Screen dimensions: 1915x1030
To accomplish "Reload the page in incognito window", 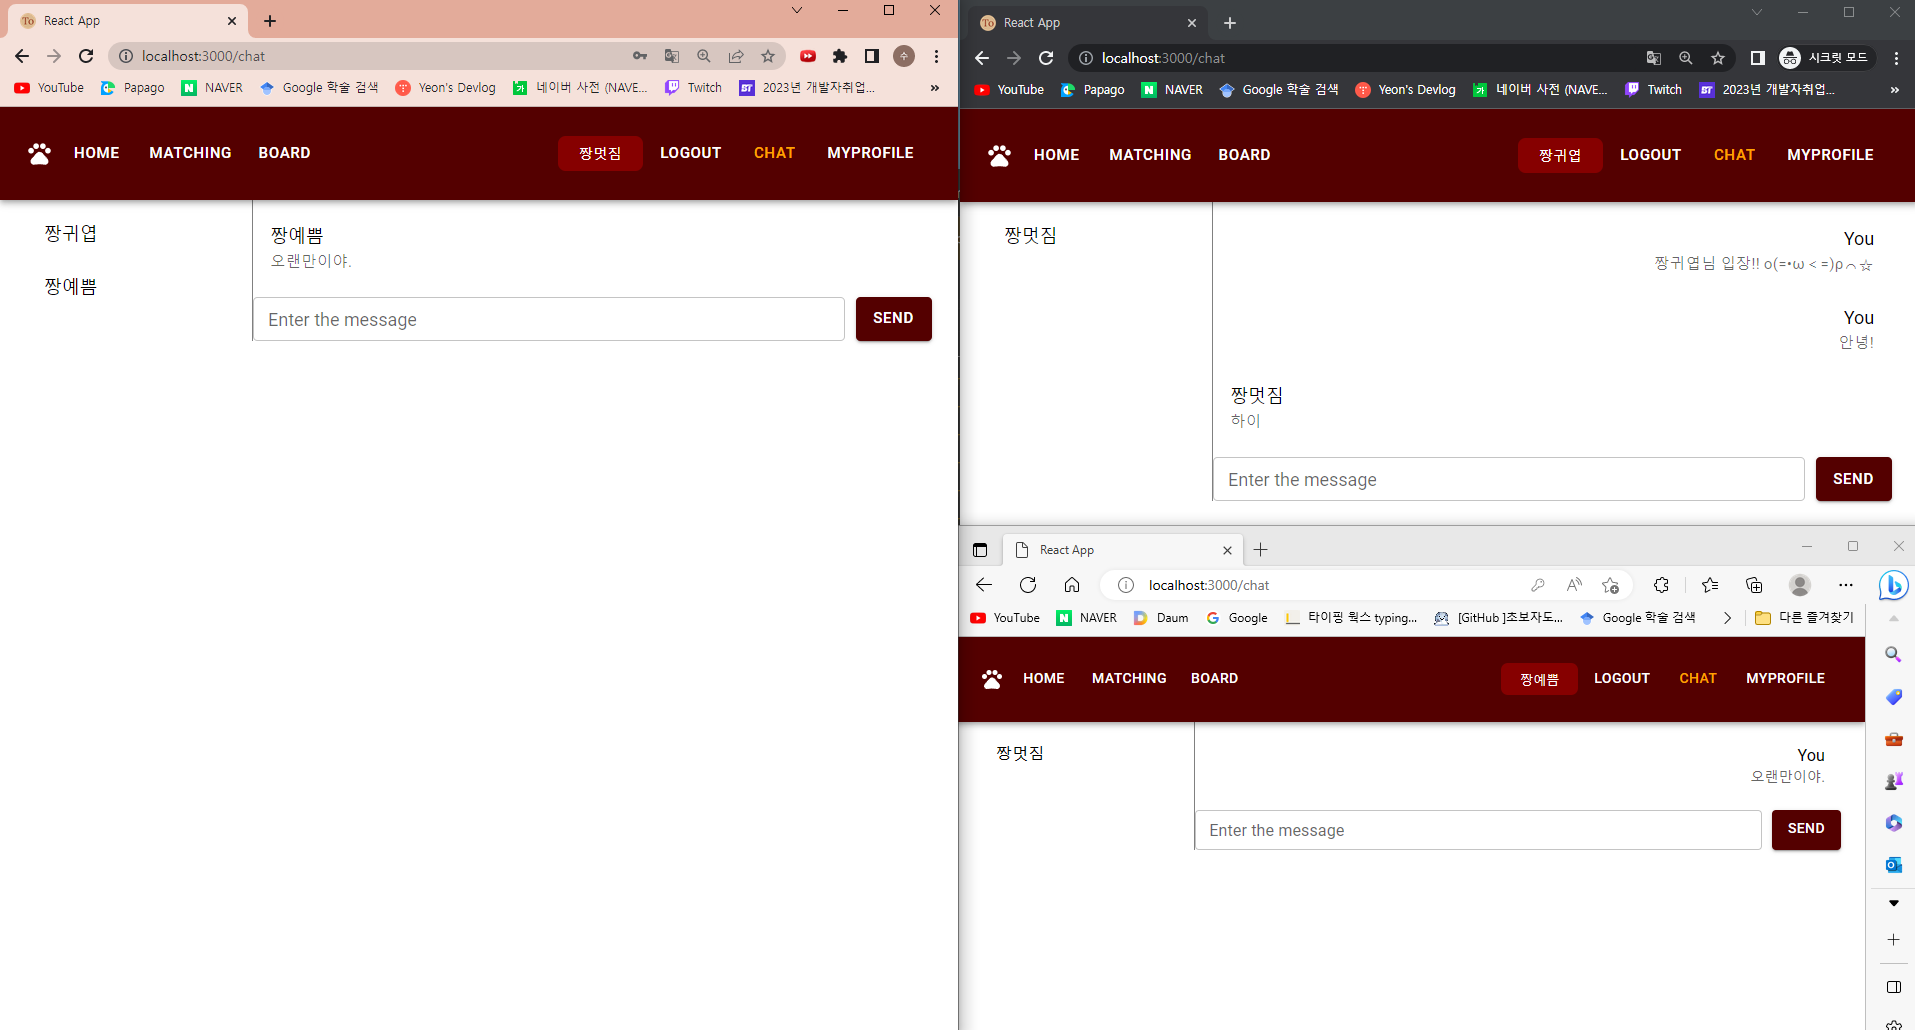I will point(1046,58).
